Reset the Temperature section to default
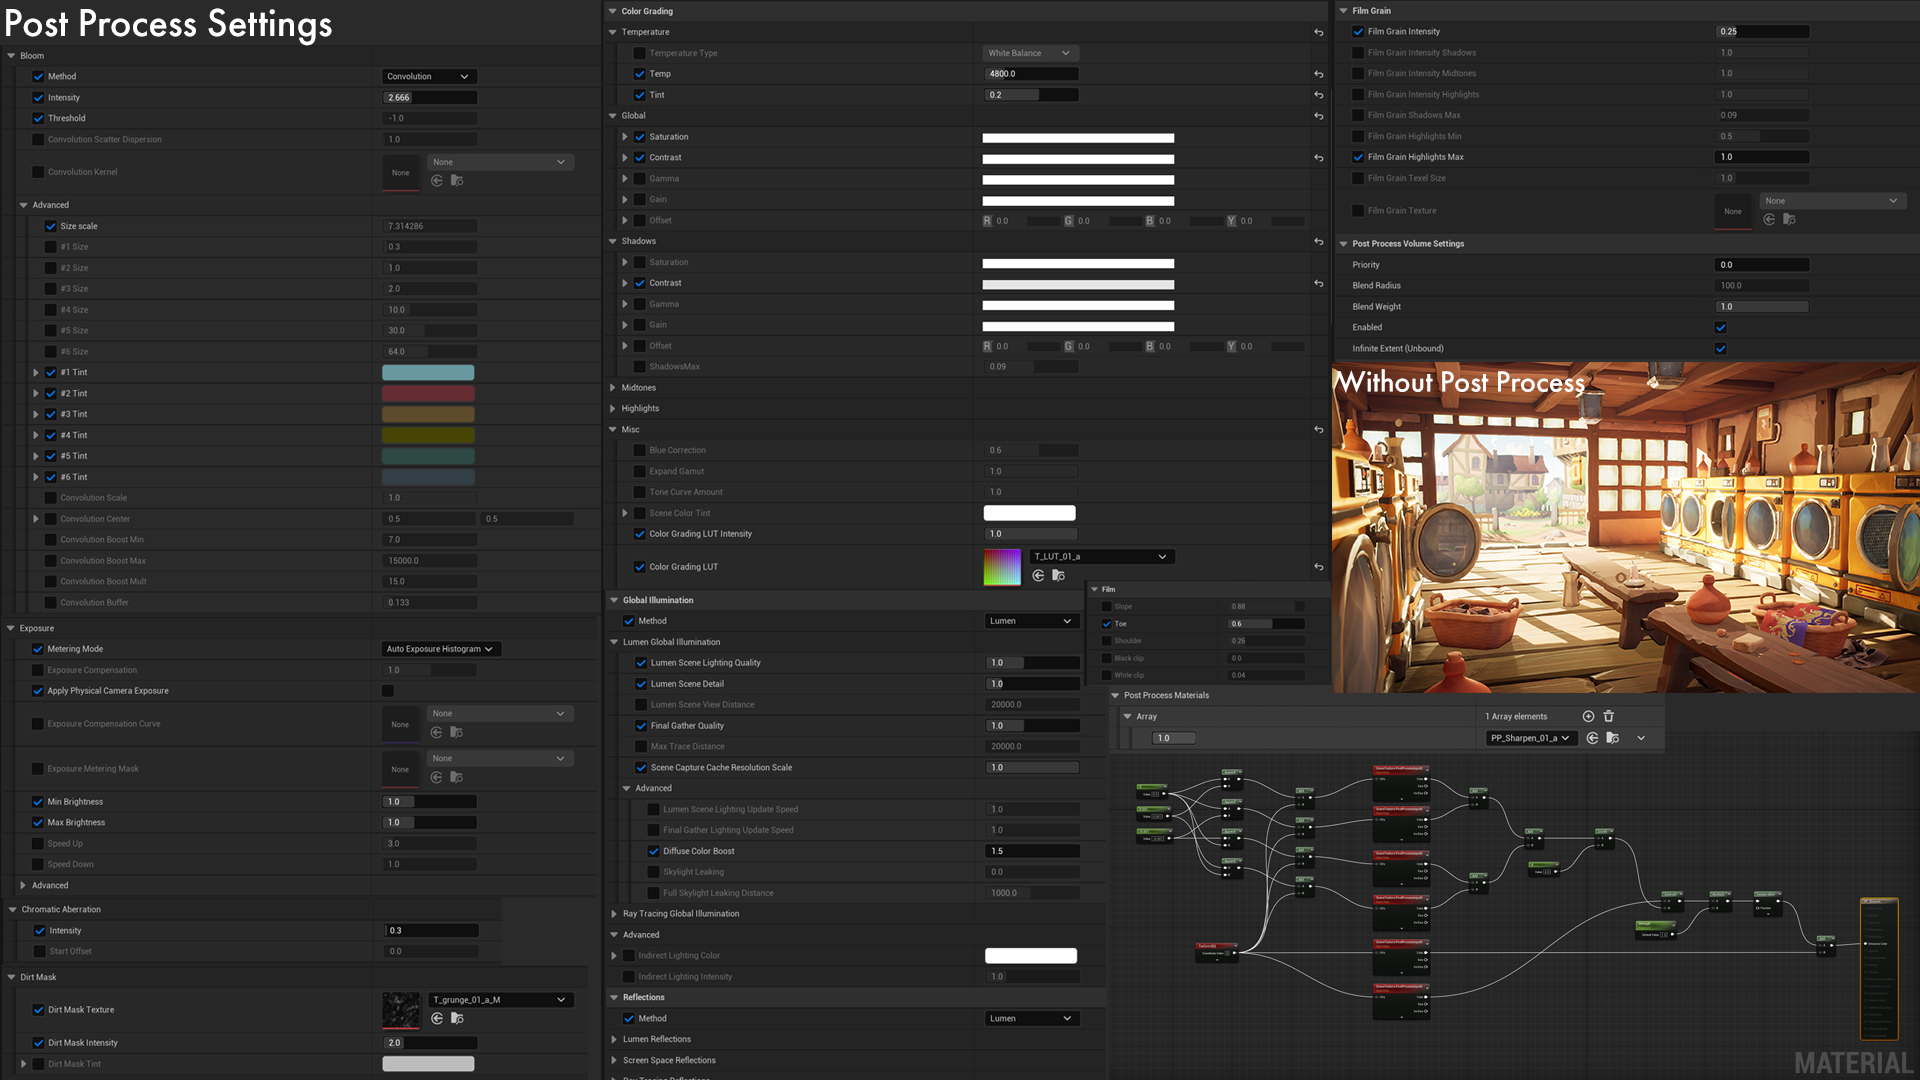 (1318, 33)
